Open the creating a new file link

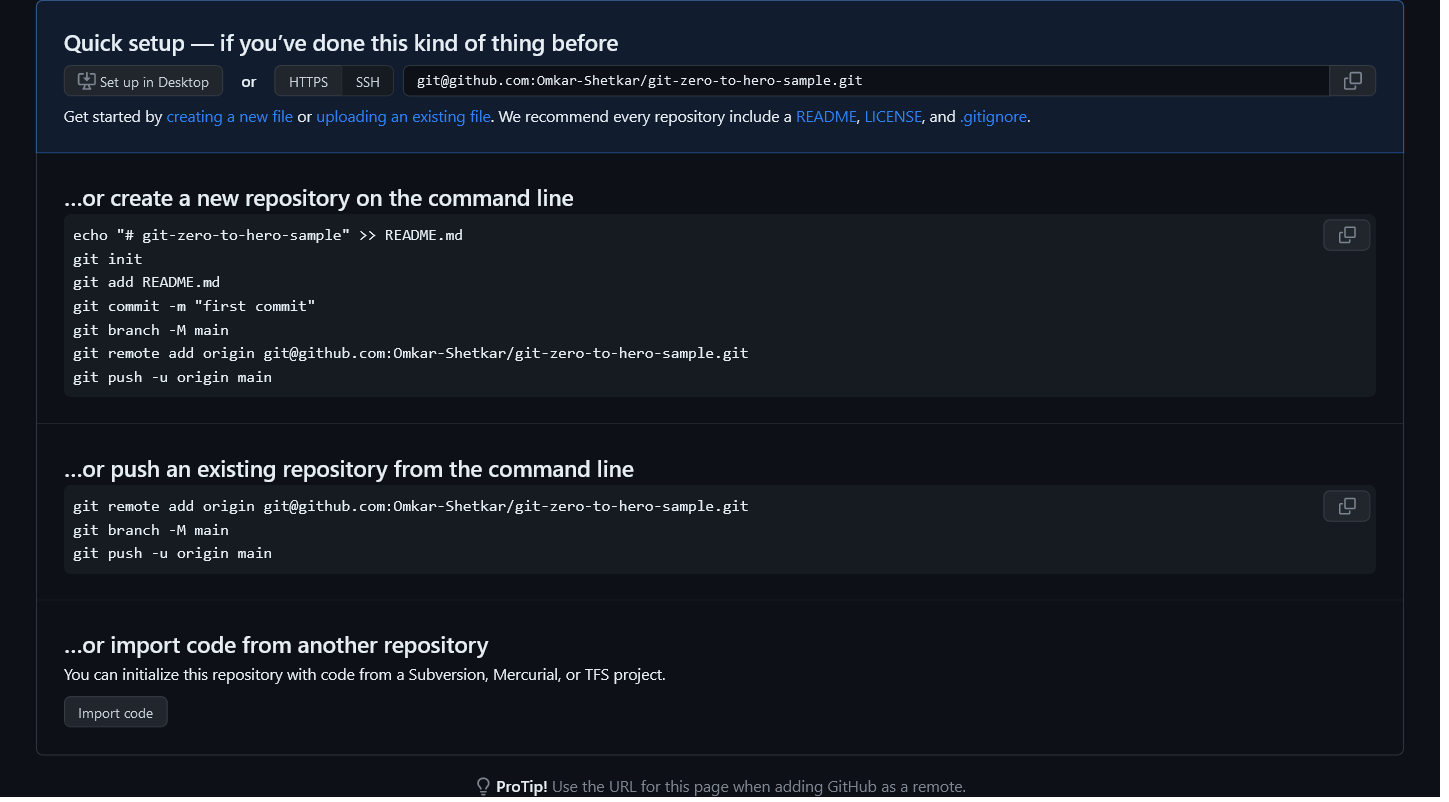click(x=229, y=117)
